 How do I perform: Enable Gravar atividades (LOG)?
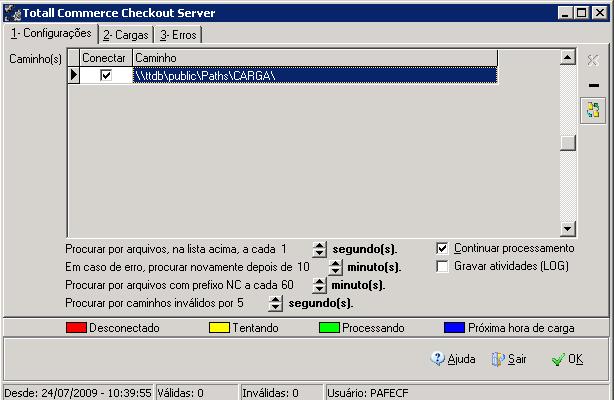[443, 267]
